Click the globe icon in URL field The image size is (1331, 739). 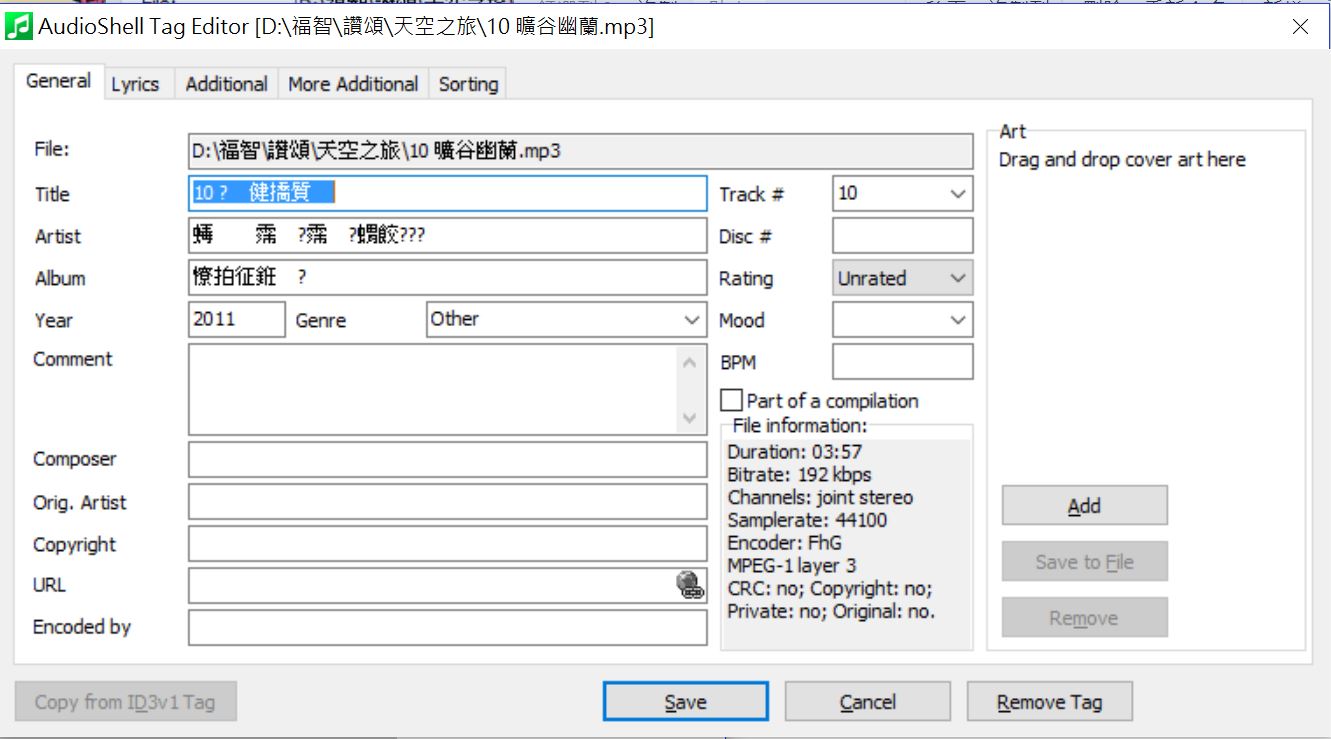[690, 585]
